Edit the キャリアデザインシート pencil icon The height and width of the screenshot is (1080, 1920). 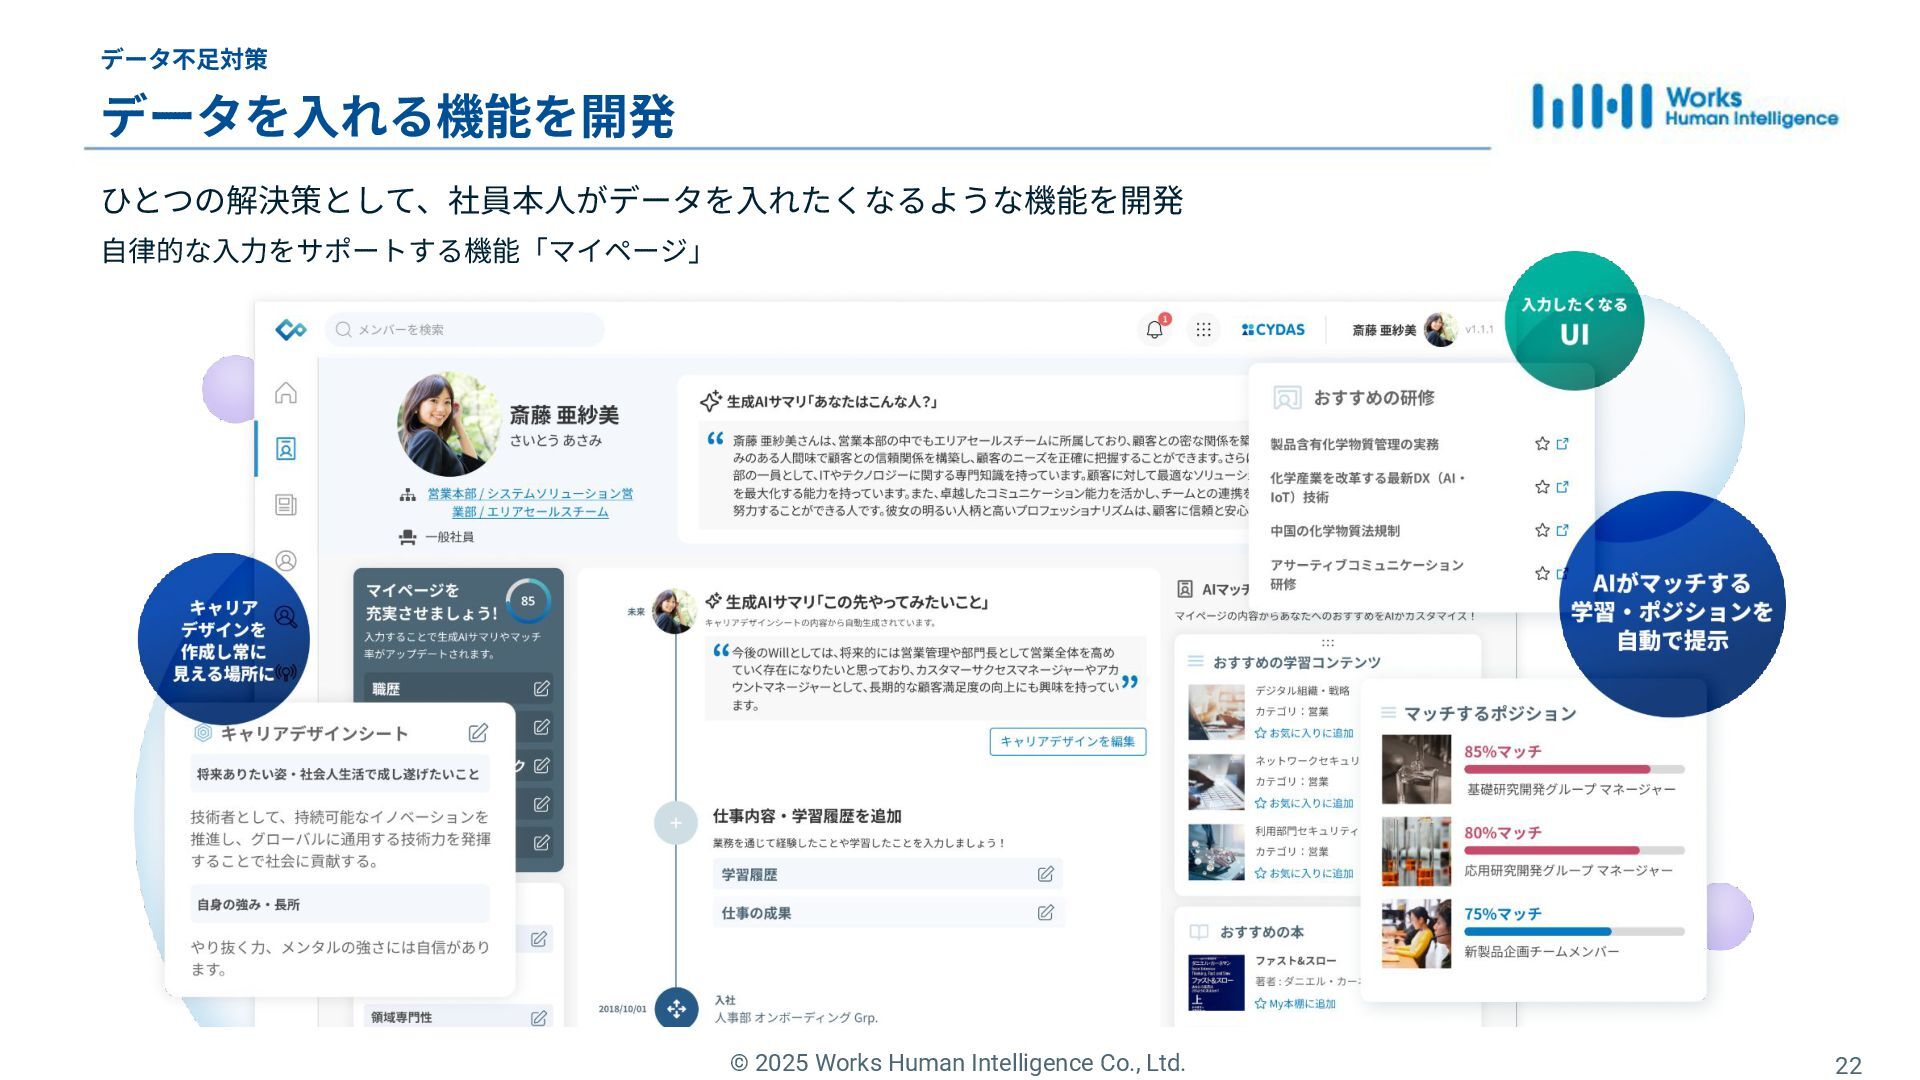[478, 733]
